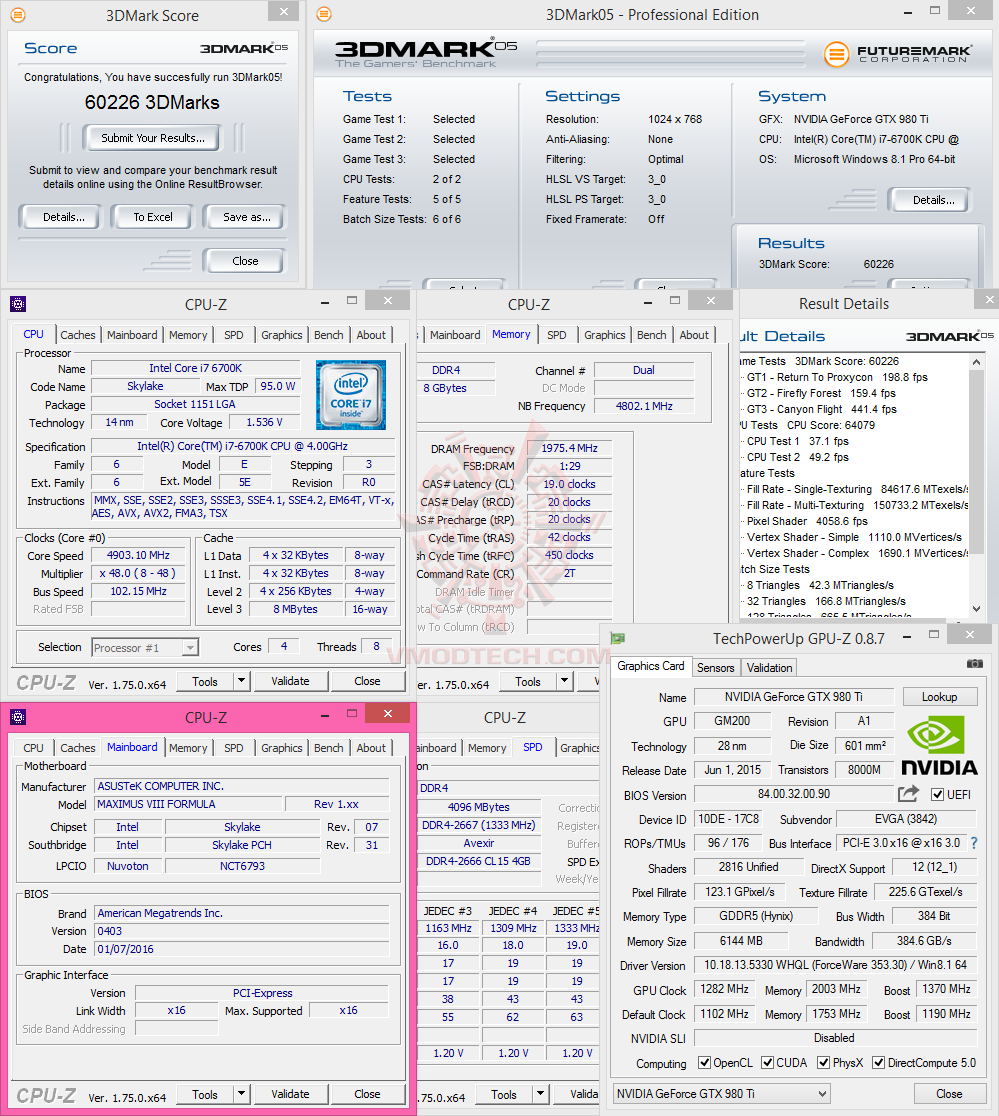Click the chip icon of the pink Mainboard CPU-Z window
The height and width of the screenshot is (1116, 999).
(x=18, y=717)
